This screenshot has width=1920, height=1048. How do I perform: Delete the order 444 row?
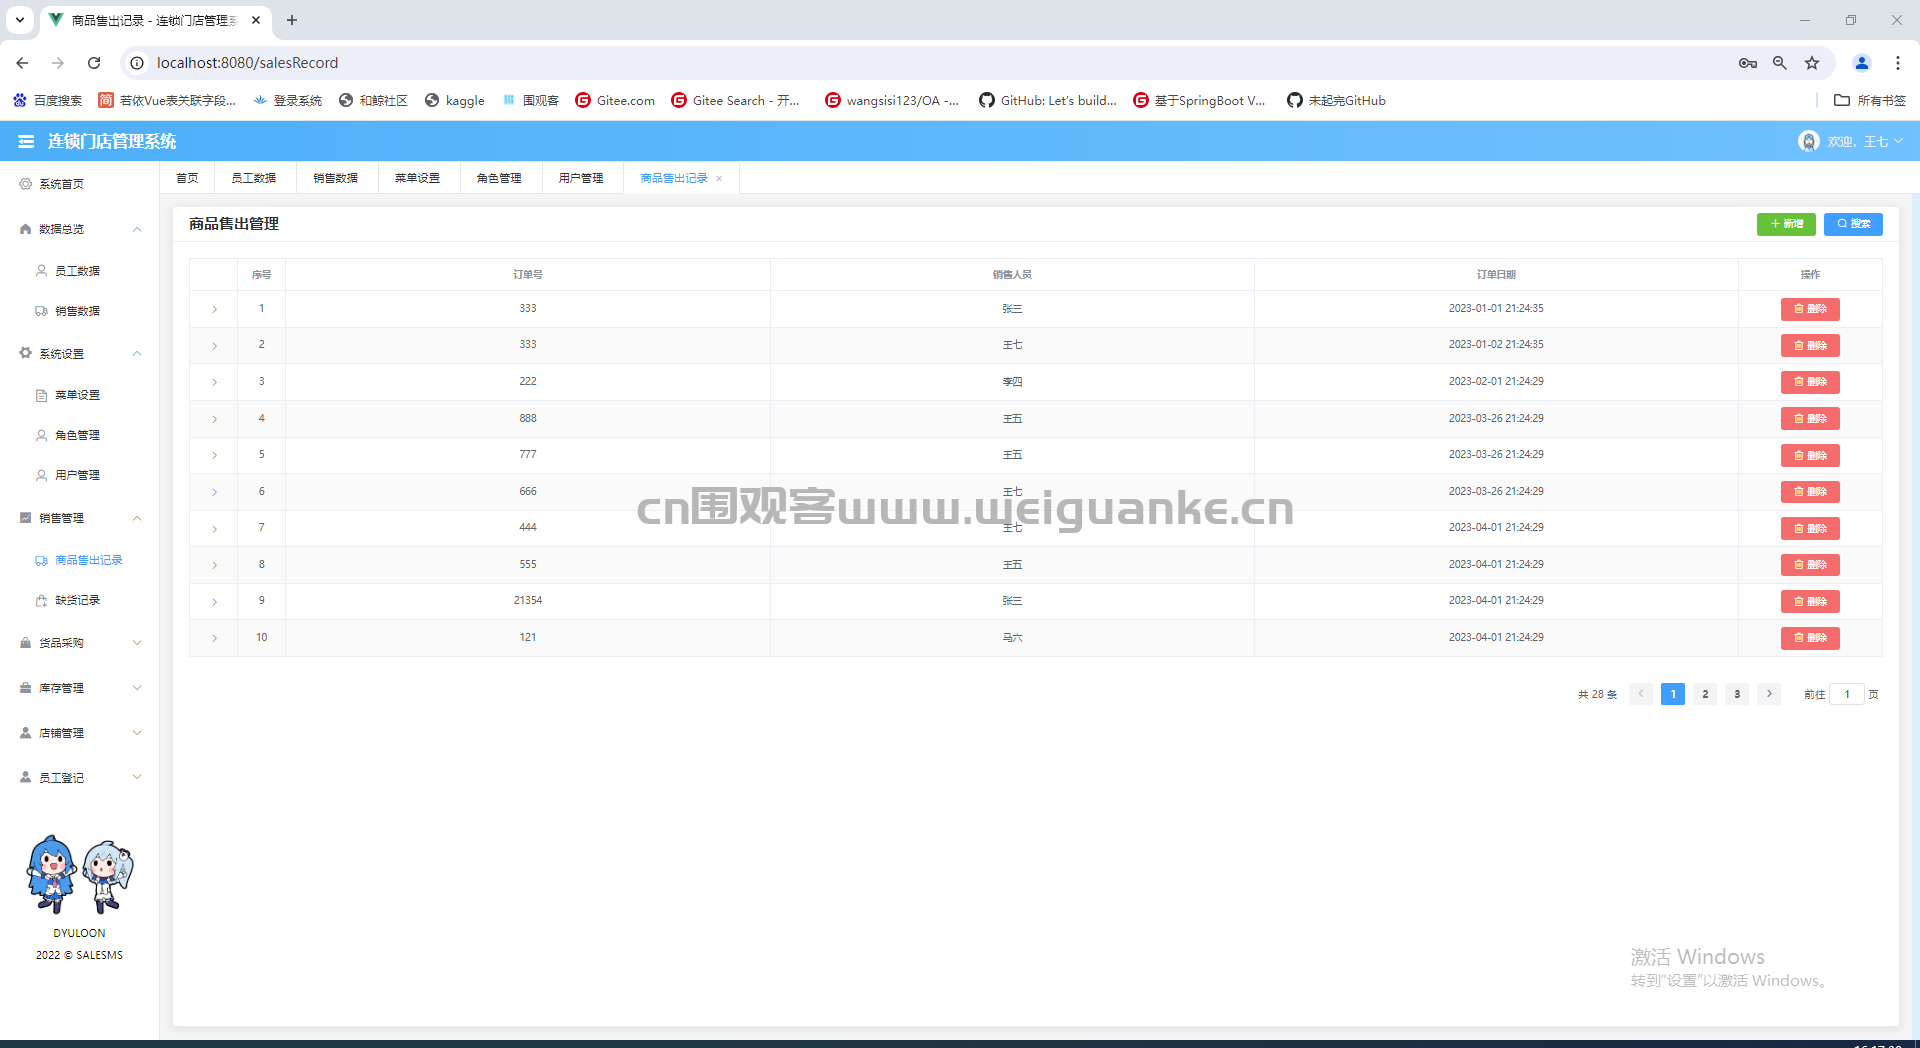(x=1810, y=528)
